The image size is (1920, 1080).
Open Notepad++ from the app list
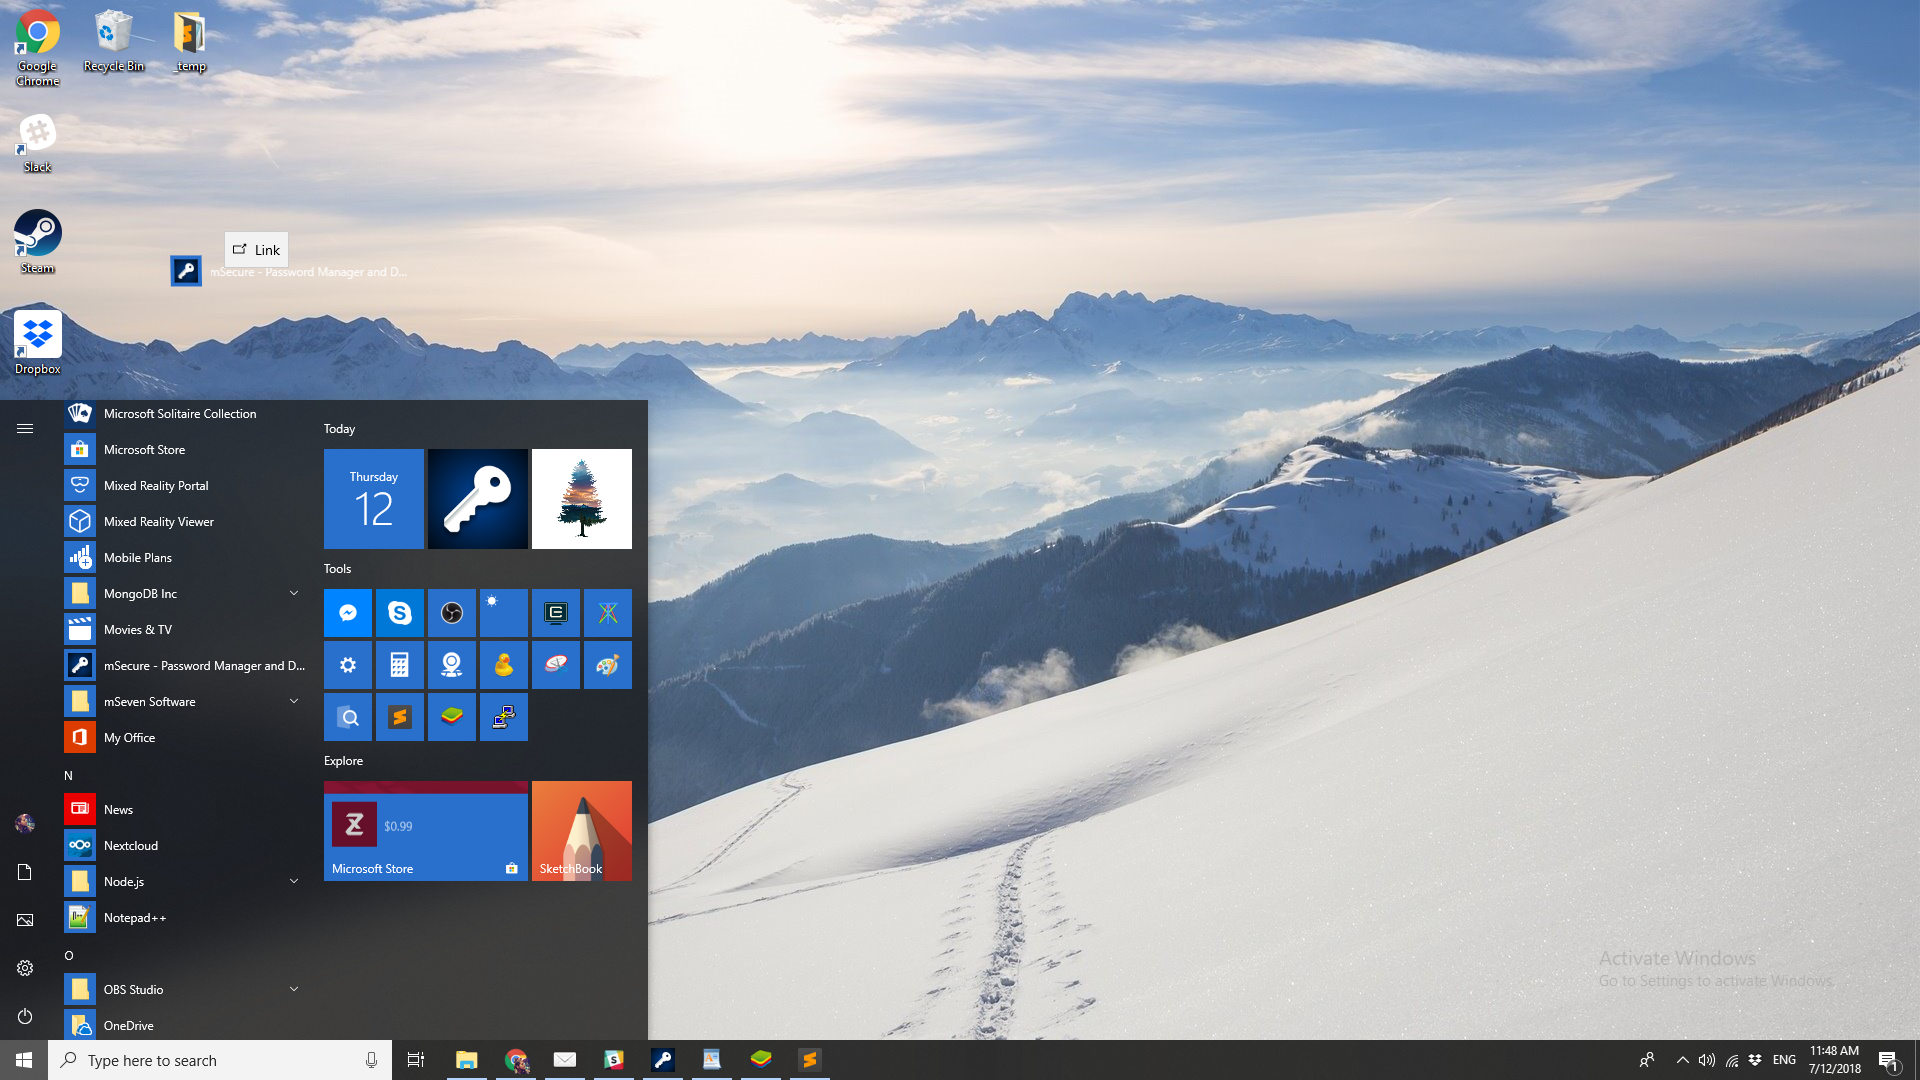click(135, 917)
